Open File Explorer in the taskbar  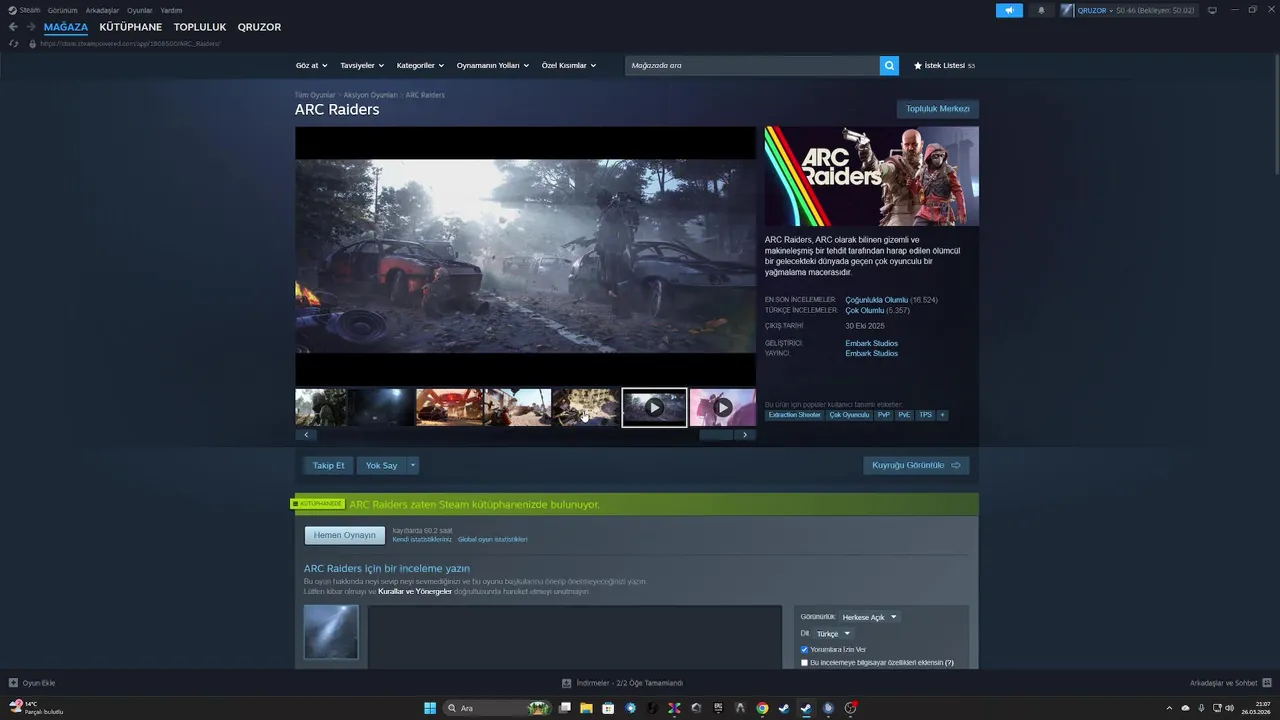[586, 708]
